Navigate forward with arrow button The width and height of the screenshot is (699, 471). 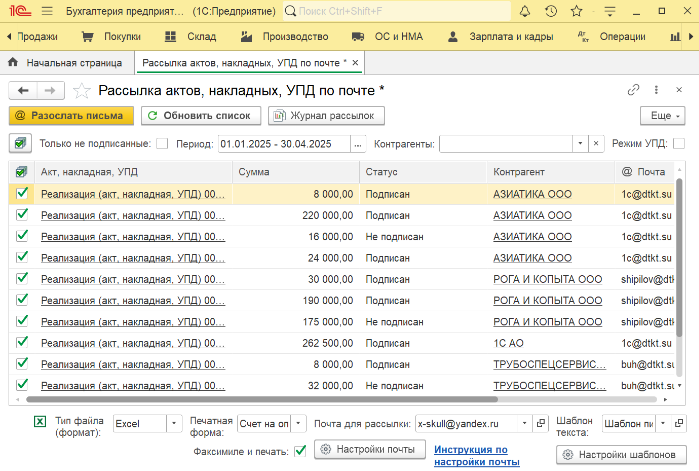pos(50,90)
